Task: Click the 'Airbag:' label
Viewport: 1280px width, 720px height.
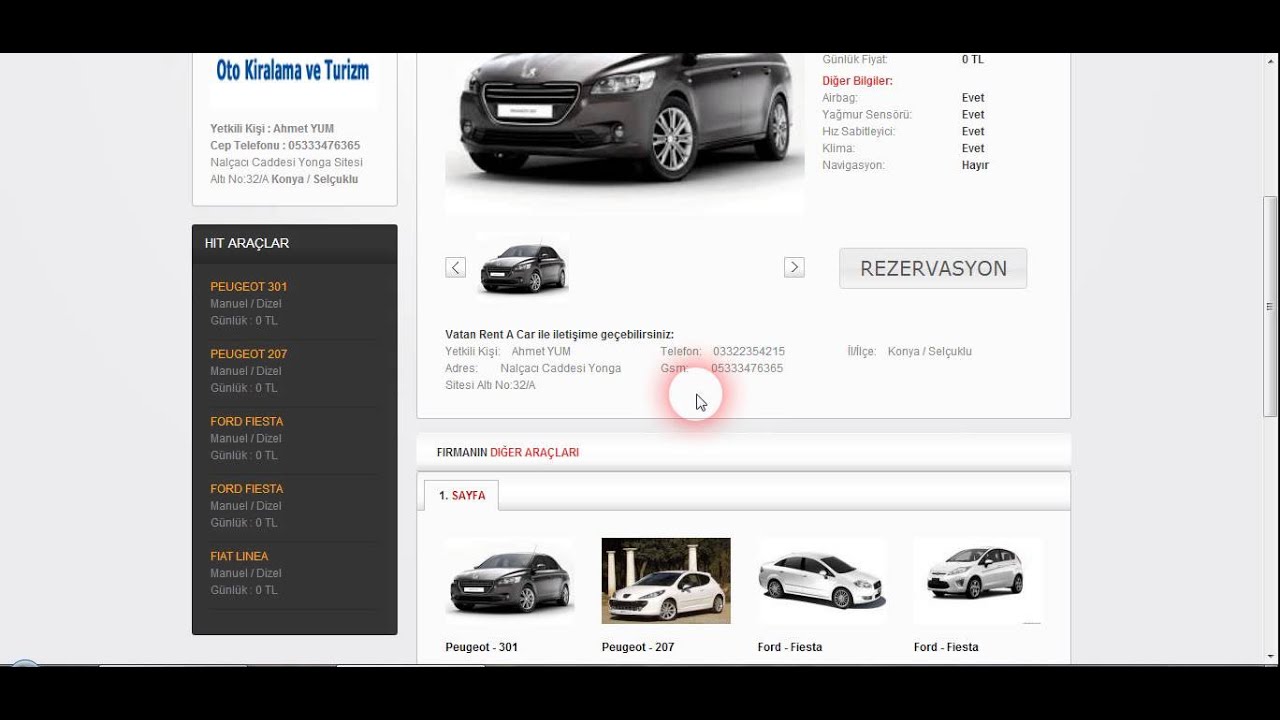Action: 840,98
